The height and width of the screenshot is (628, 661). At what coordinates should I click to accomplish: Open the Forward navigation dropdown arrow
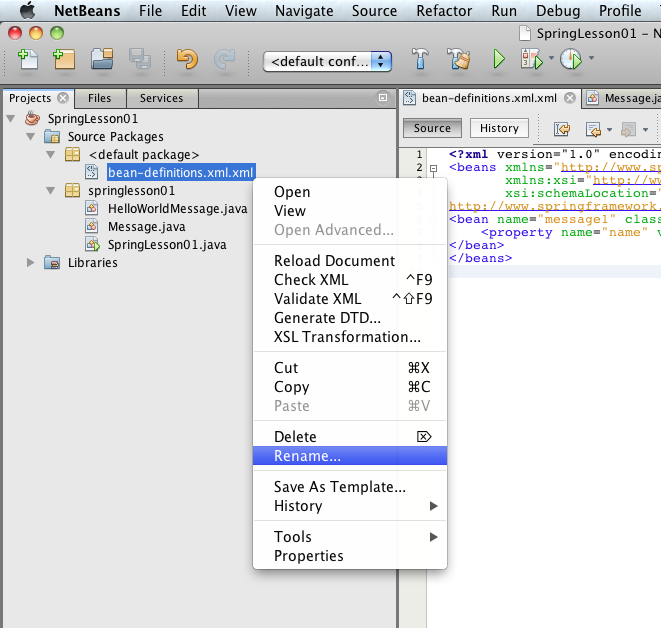645,130
